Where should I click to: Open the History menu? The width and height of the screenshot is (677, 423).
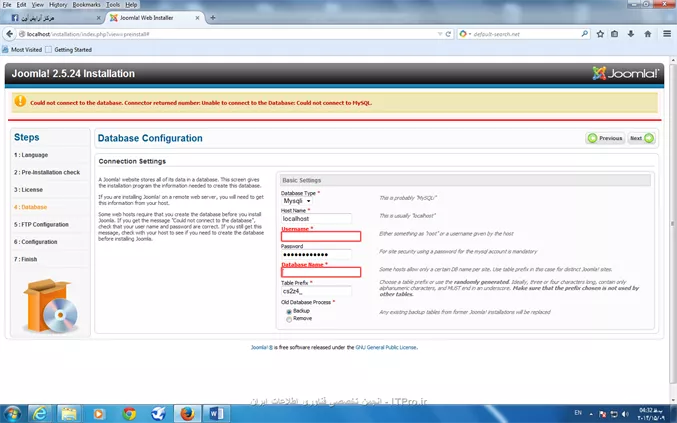pyautogui.click(x=58, y=5)
